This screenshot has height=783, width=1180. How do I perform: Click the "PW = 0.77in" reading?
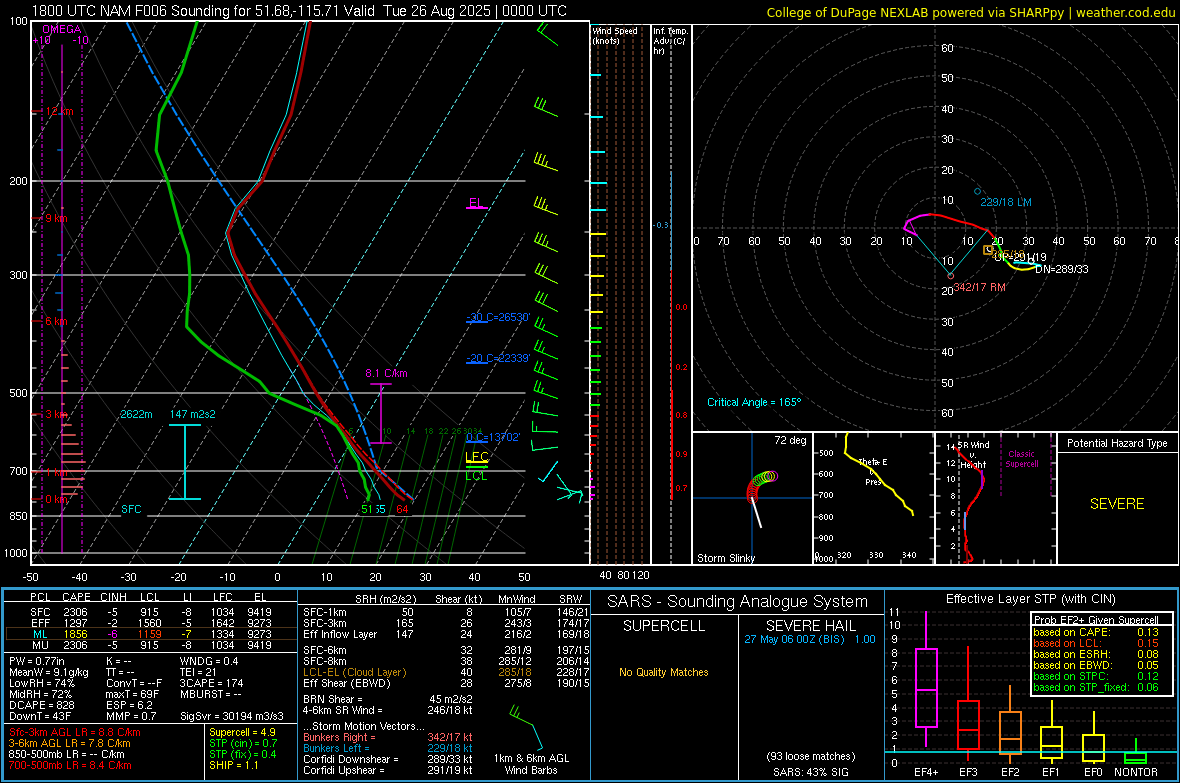pyautogui.click(x=37, y=661)
